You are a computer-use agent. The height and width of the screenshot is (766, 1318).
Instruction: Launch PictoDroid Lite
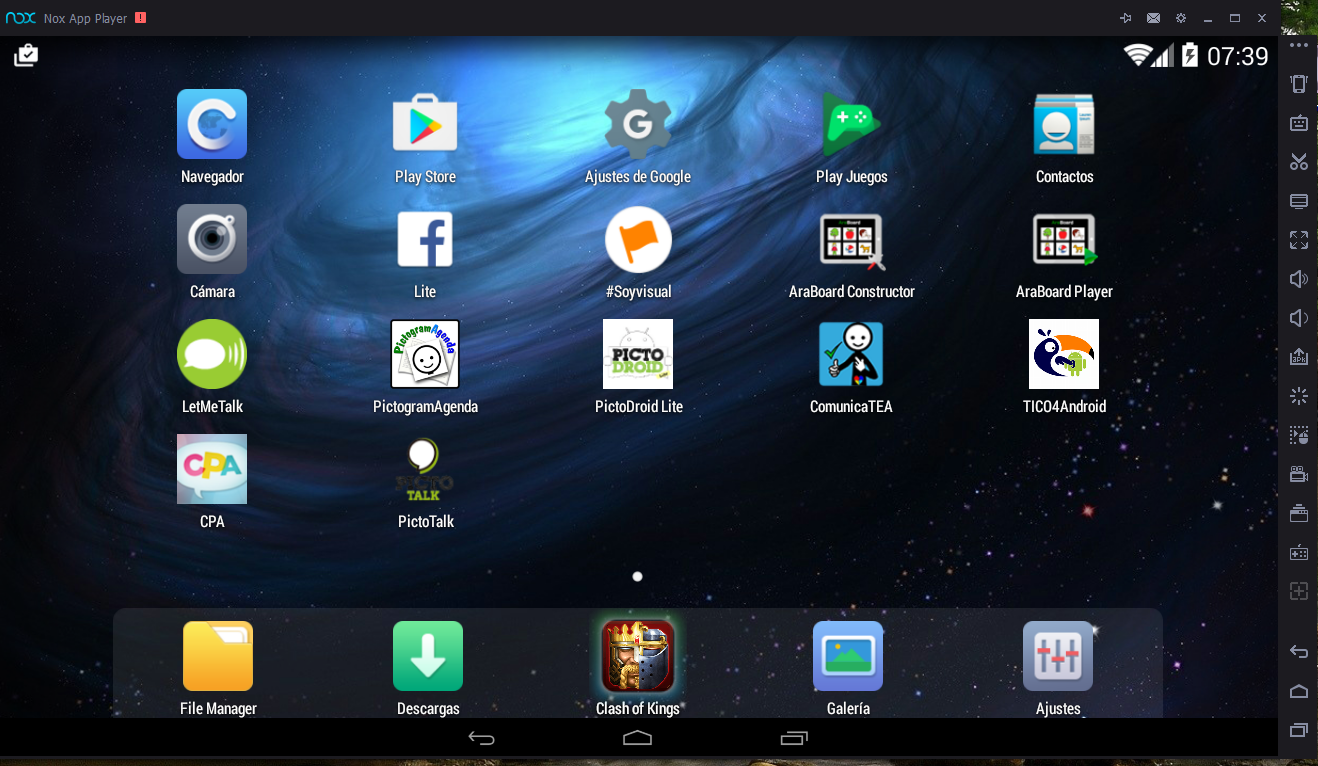[638, 354]
